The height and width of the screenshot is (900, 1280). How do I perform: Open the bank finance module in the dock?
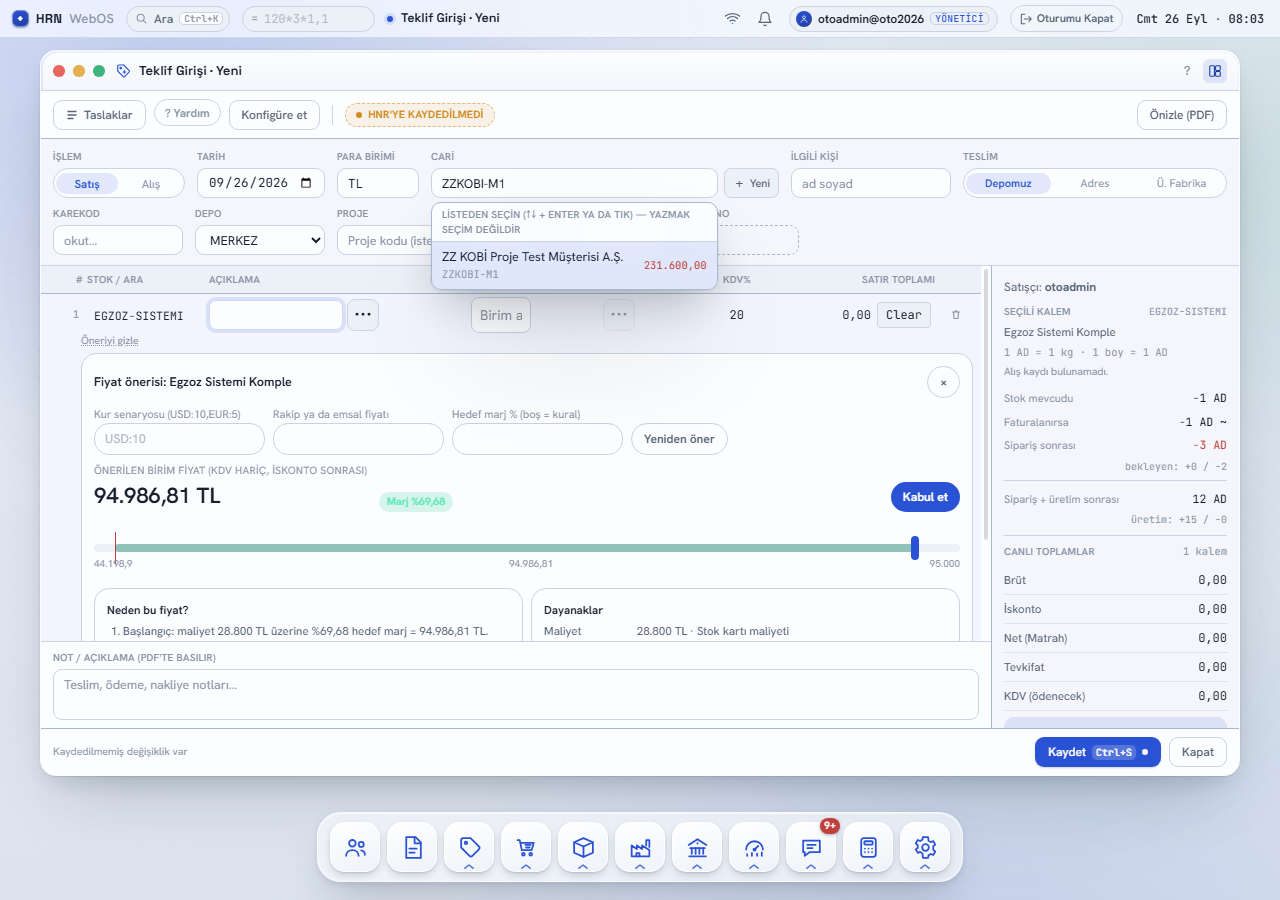point(697,848)
